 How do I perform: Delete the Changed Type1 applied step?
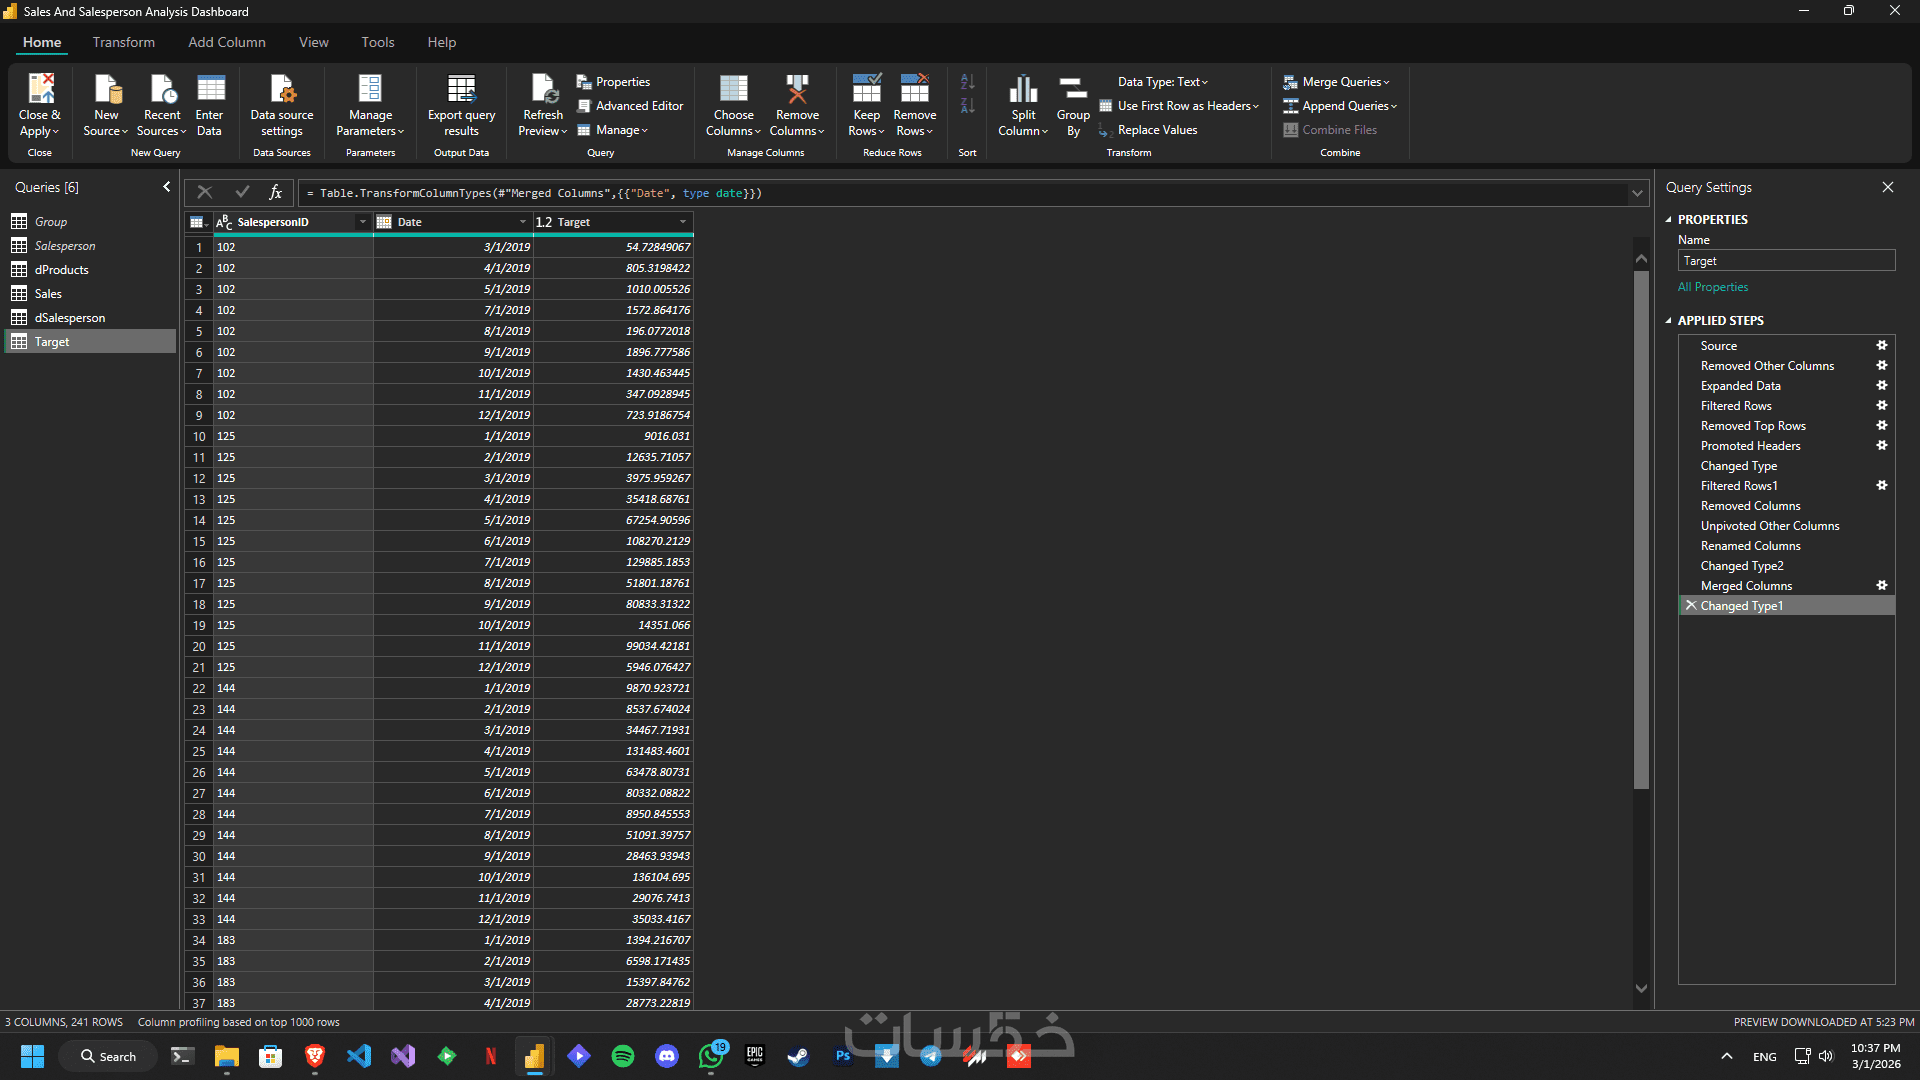point(1691,606)
